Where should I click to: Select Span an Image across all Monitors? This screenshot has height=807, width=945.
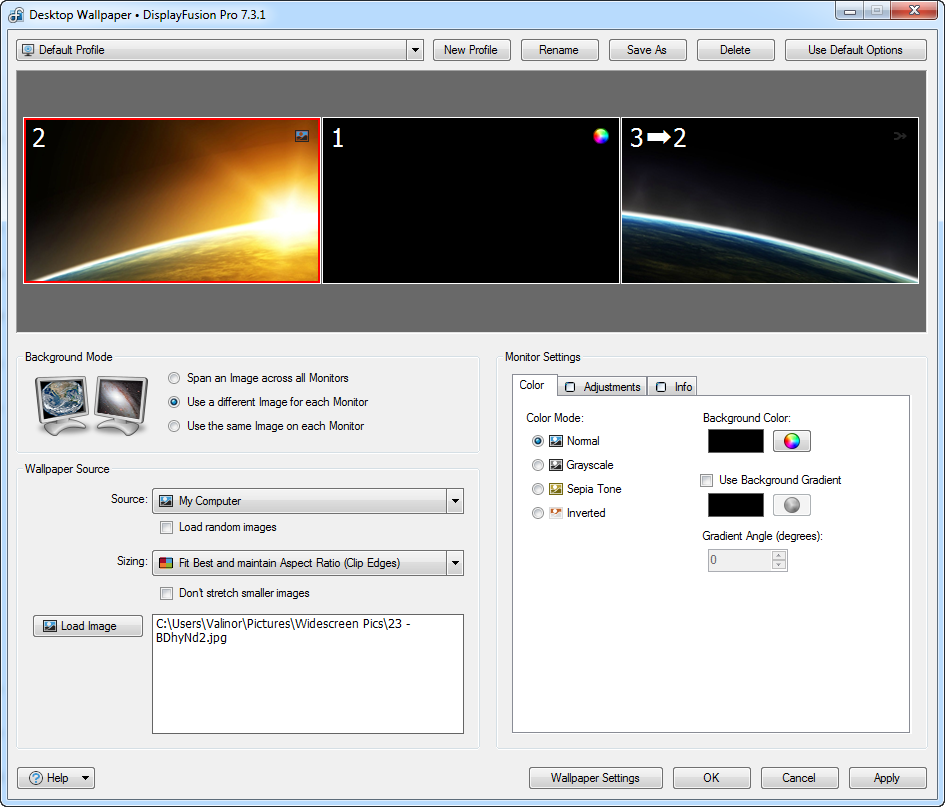point(175,378)
